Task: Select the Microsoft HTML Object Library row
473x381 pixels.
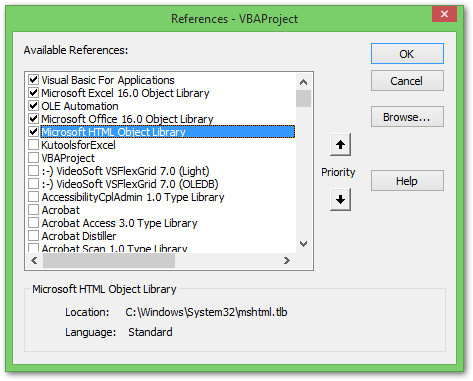Action: coord(168,132)
